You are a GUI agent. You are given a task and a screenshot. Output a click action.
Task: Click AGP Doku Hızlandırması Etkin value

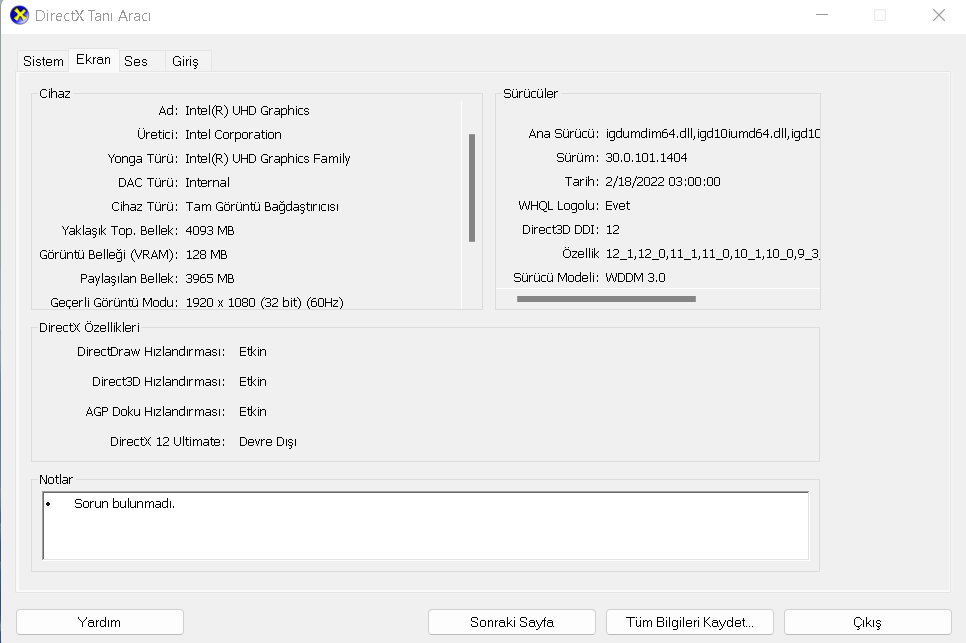click(x=253, y=411)
